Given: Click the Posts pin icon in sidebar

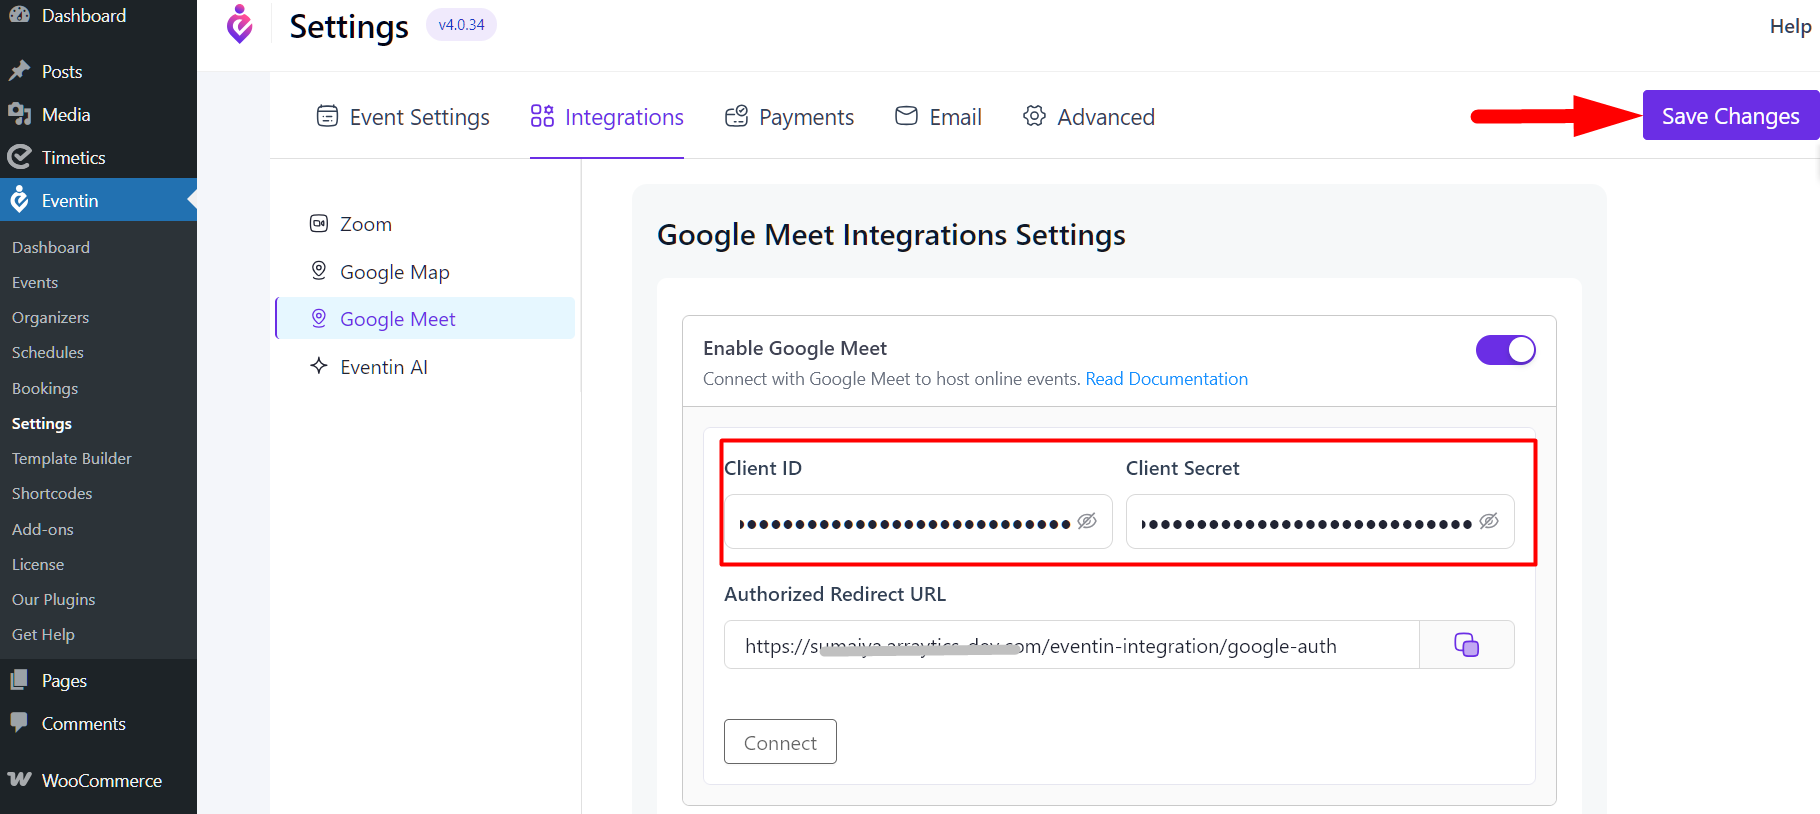Looking at the screenshot, I should tap(19, 71).
